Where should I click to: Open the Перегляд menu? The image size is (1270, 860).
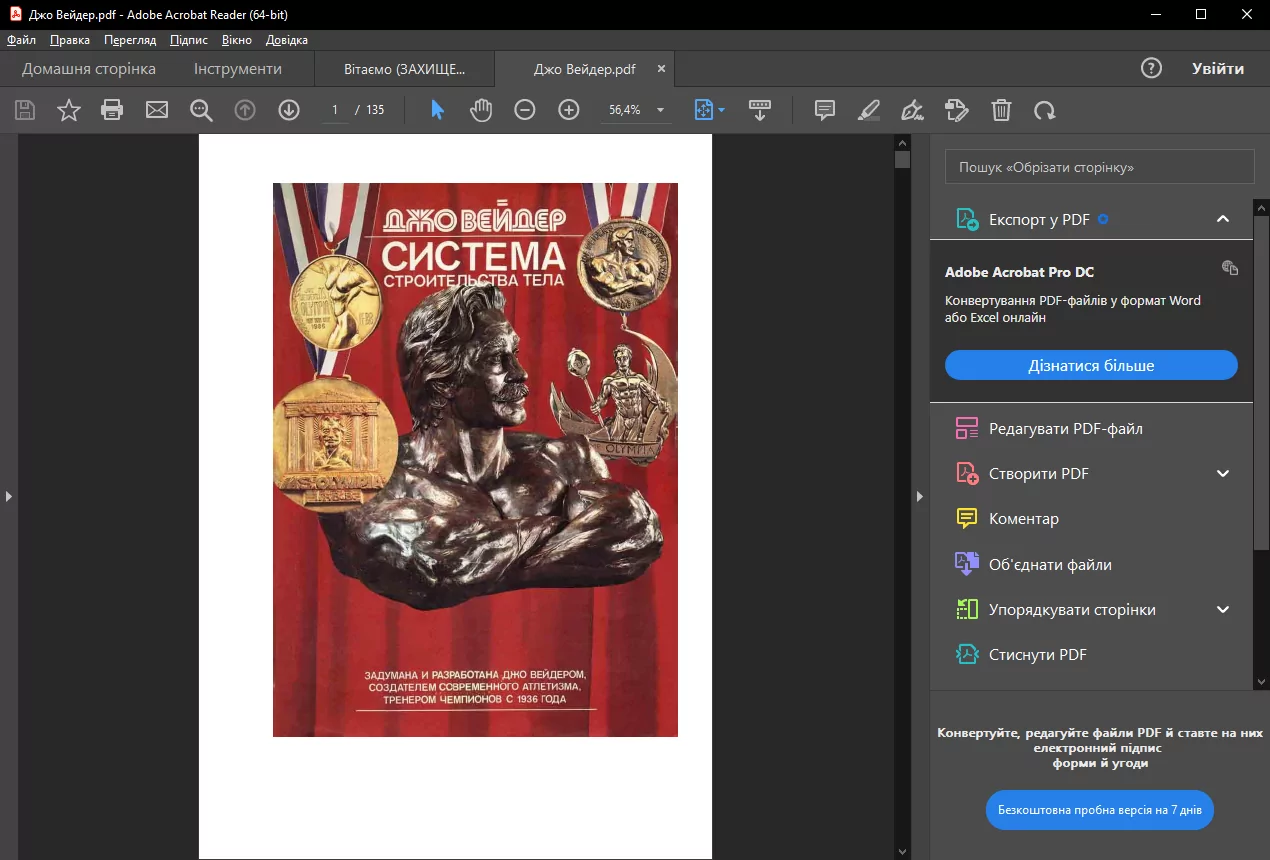coord(130,40)
